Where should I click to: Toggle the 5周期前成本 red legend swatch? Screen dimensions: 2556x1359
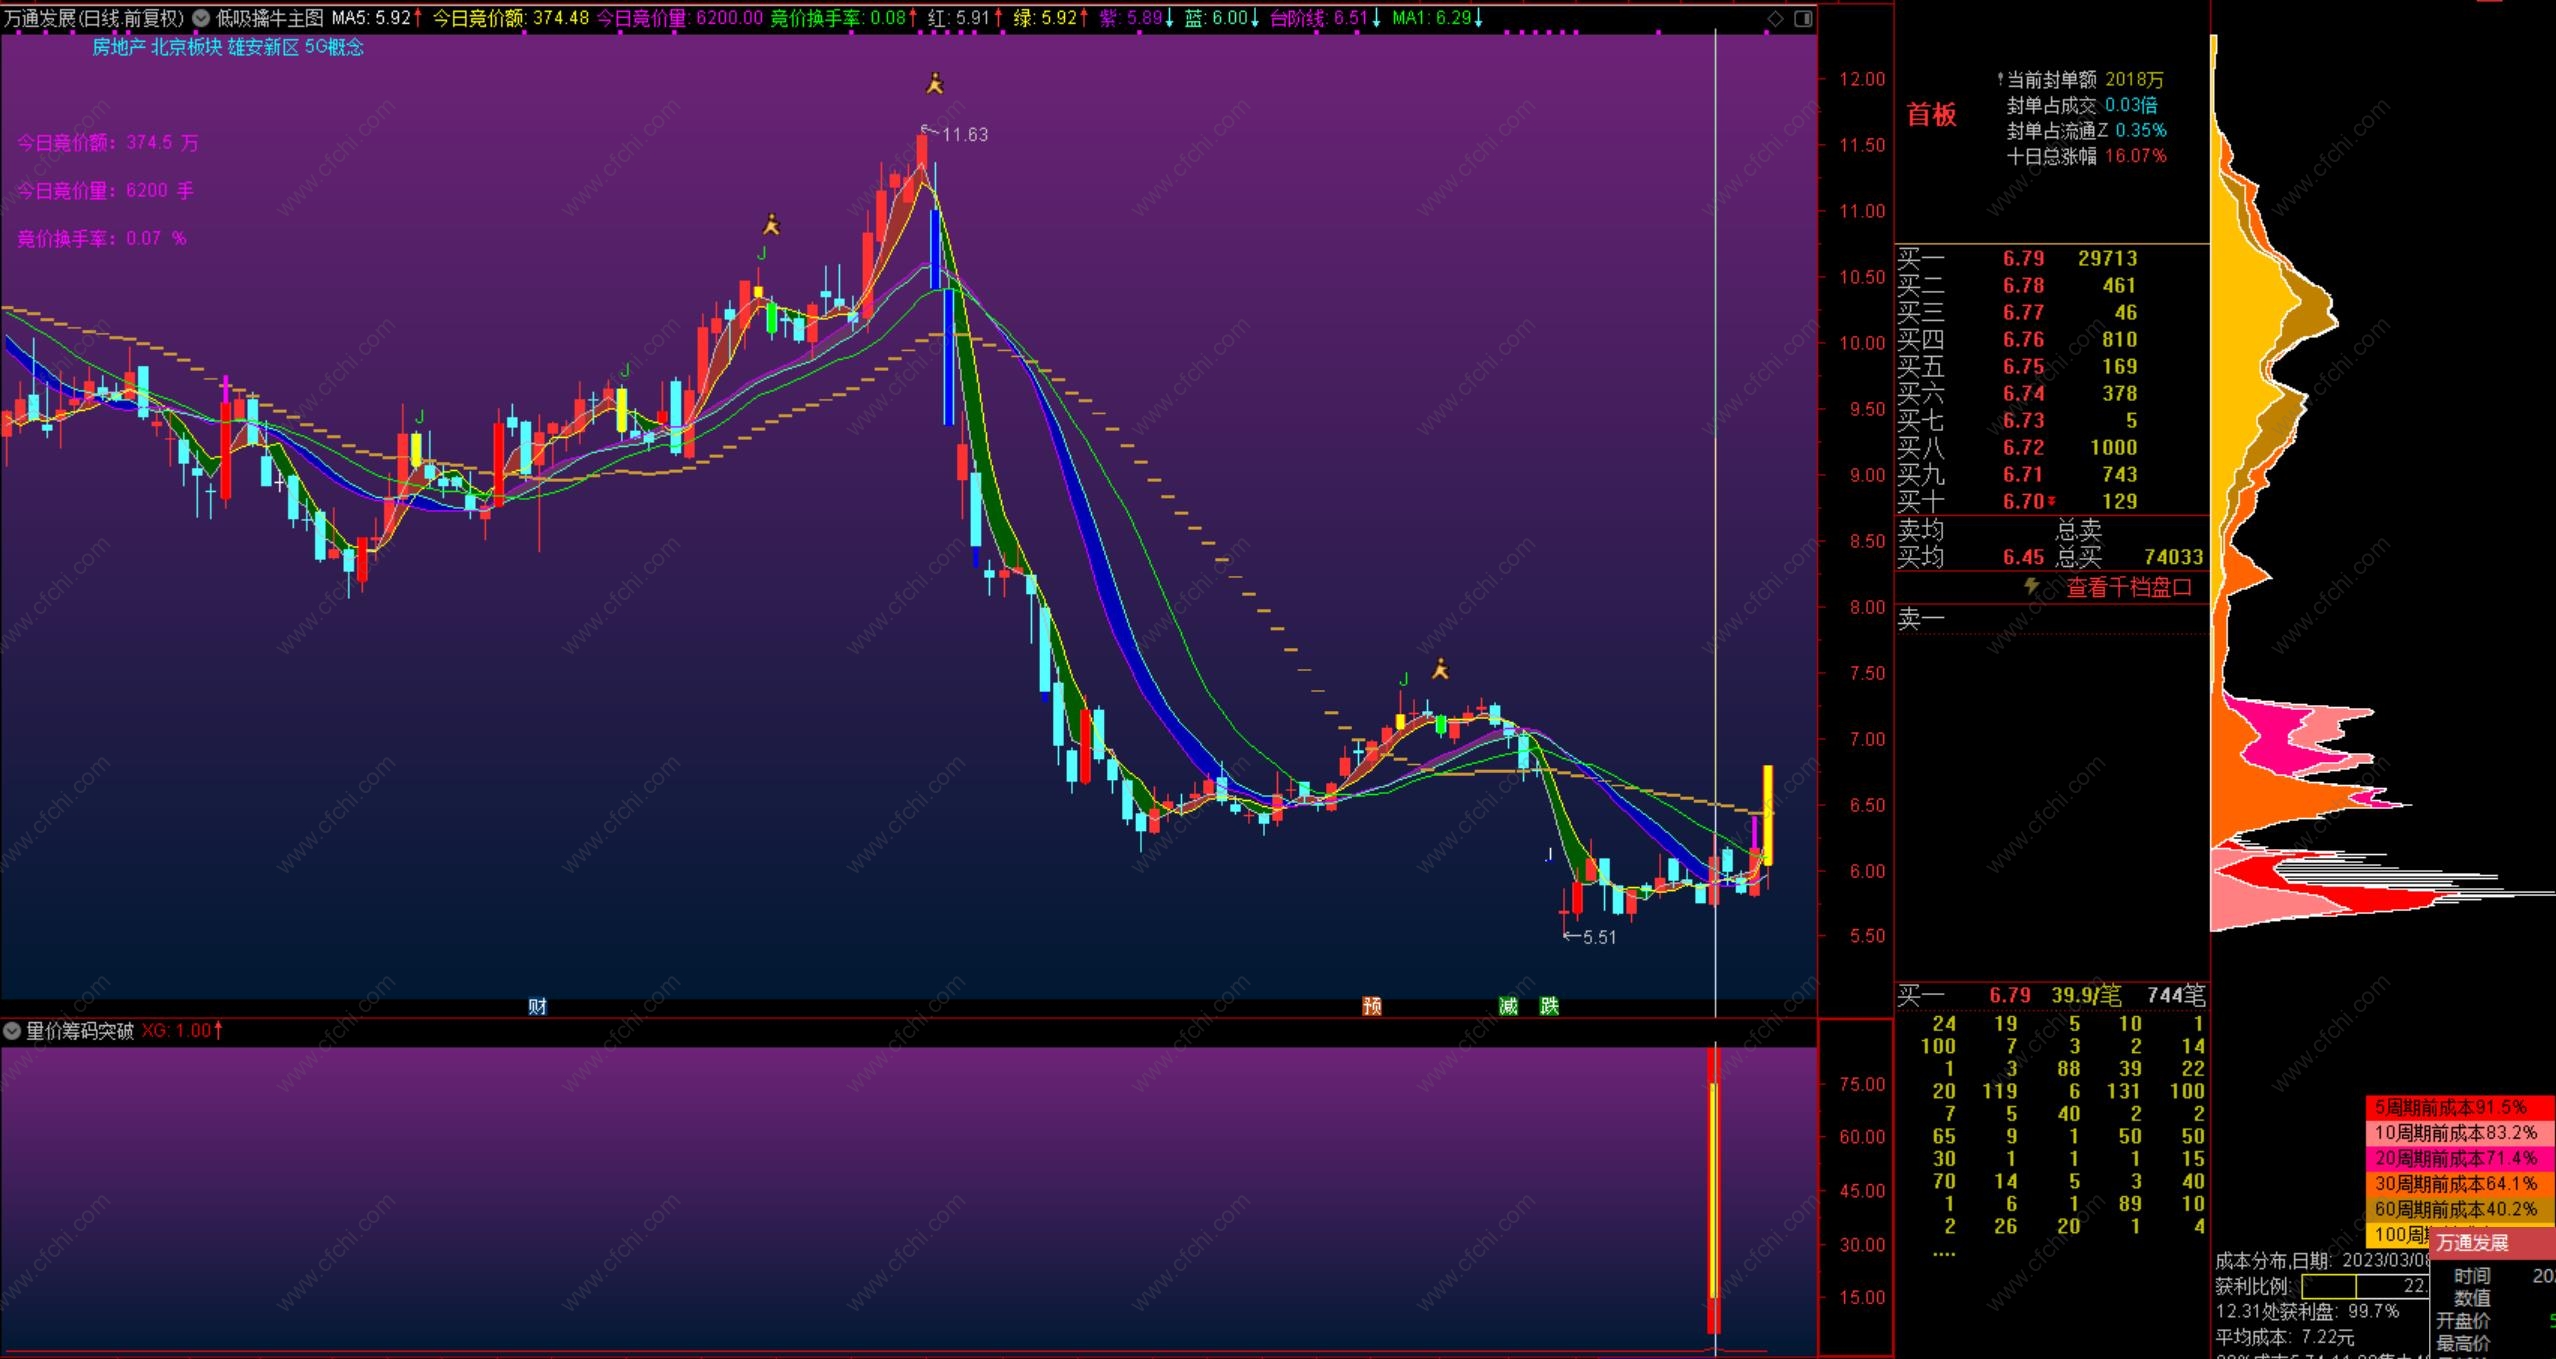pyautogui.click(x=2458, y=1107)
